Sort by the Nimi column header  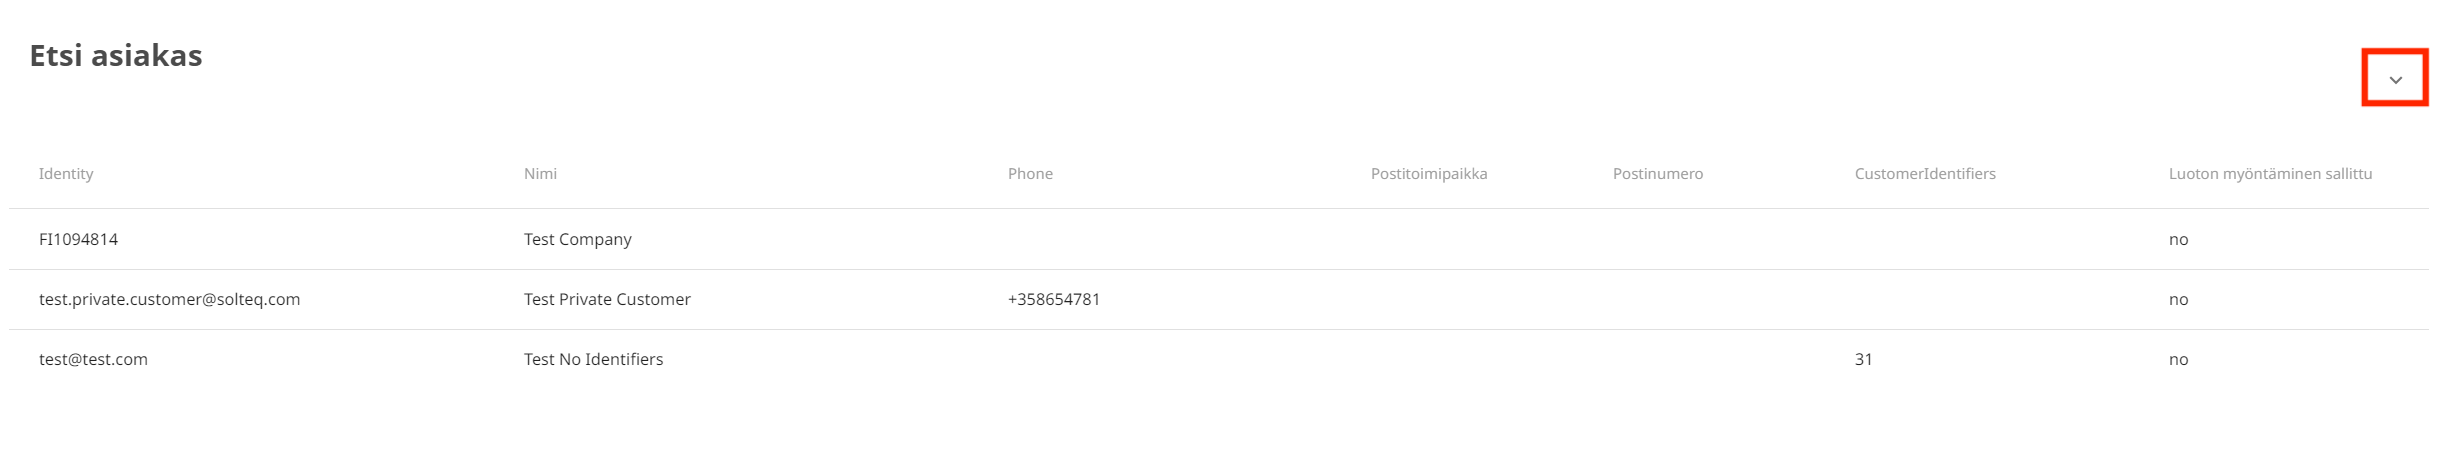540,174
